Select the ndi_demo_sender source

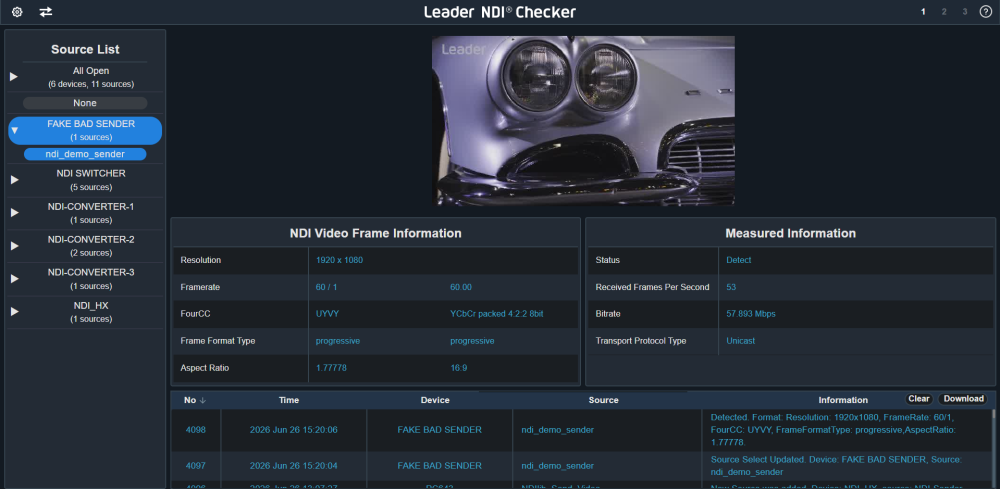pyautogui.click(x=85, y=154)
